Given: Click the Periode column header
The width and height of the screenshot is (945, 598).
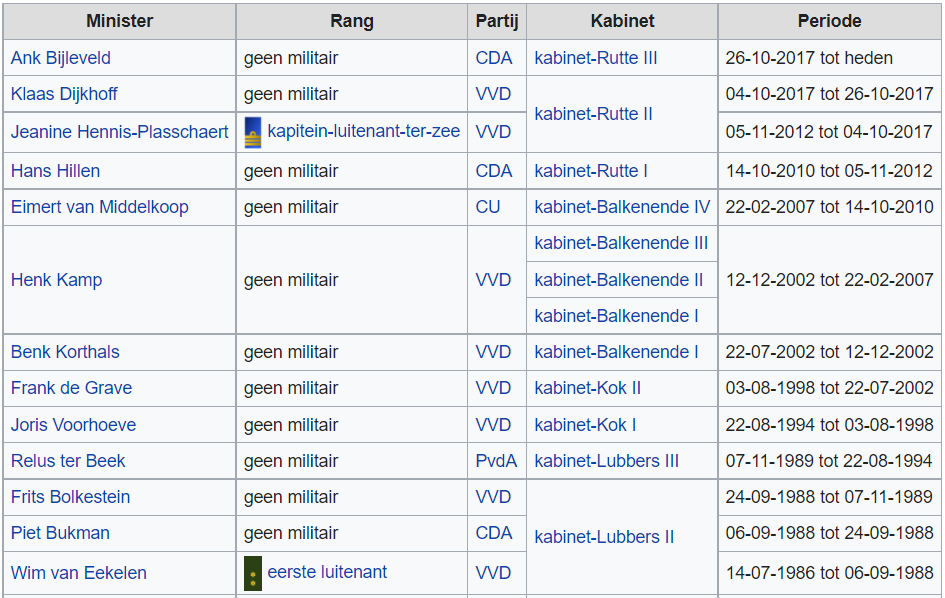Looking at the screenshot, I should (829, 21).
